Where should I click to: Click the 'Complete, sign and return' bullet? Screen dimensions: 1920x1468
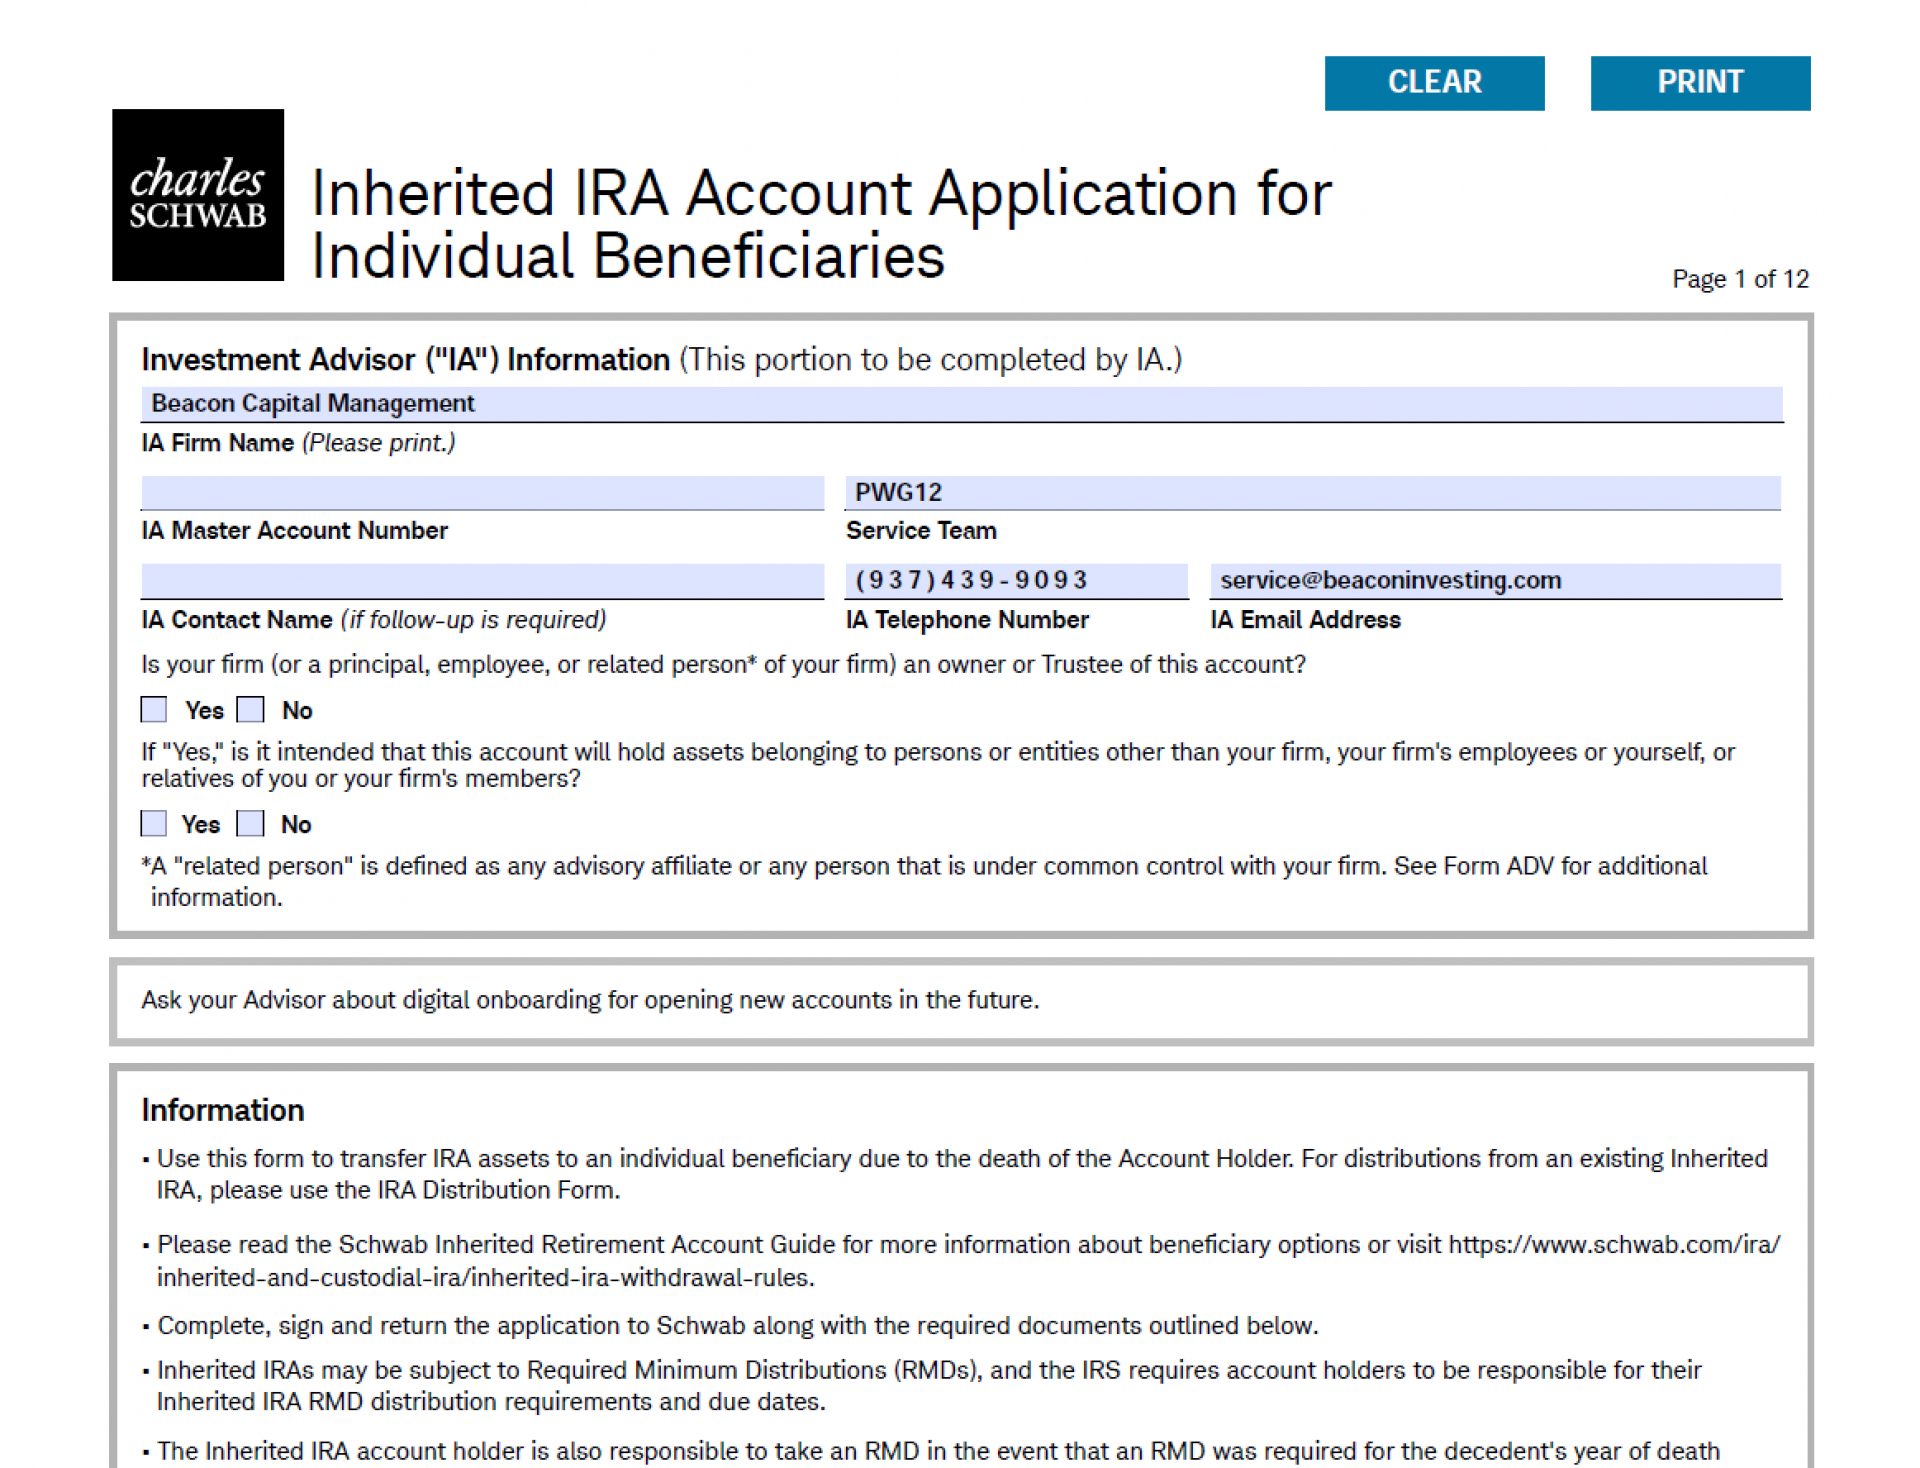pyautogui.click(x=731, y=1326)
